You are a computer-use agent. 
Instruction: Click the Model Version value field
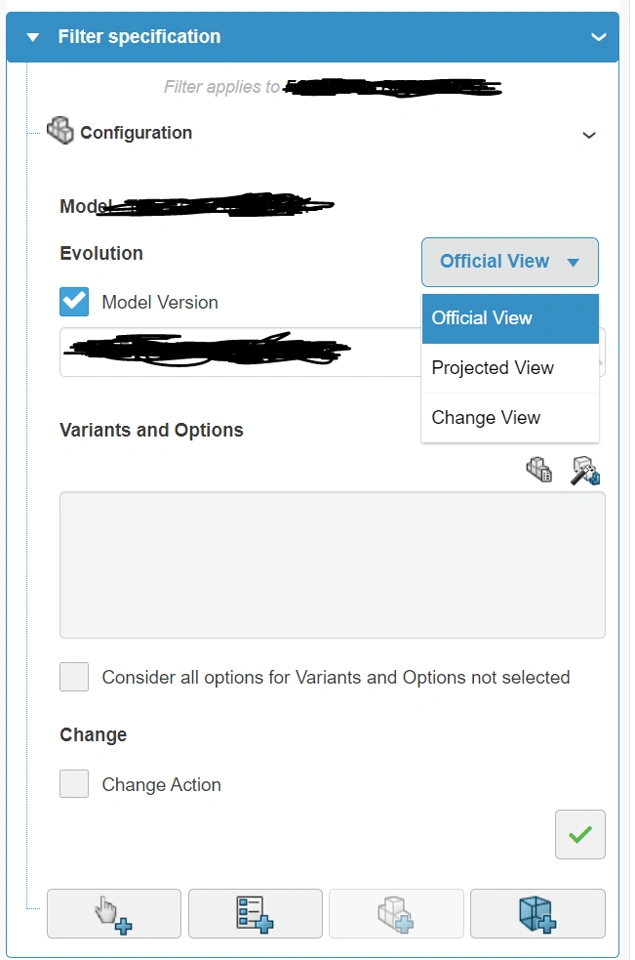click(x=240, y=352)
